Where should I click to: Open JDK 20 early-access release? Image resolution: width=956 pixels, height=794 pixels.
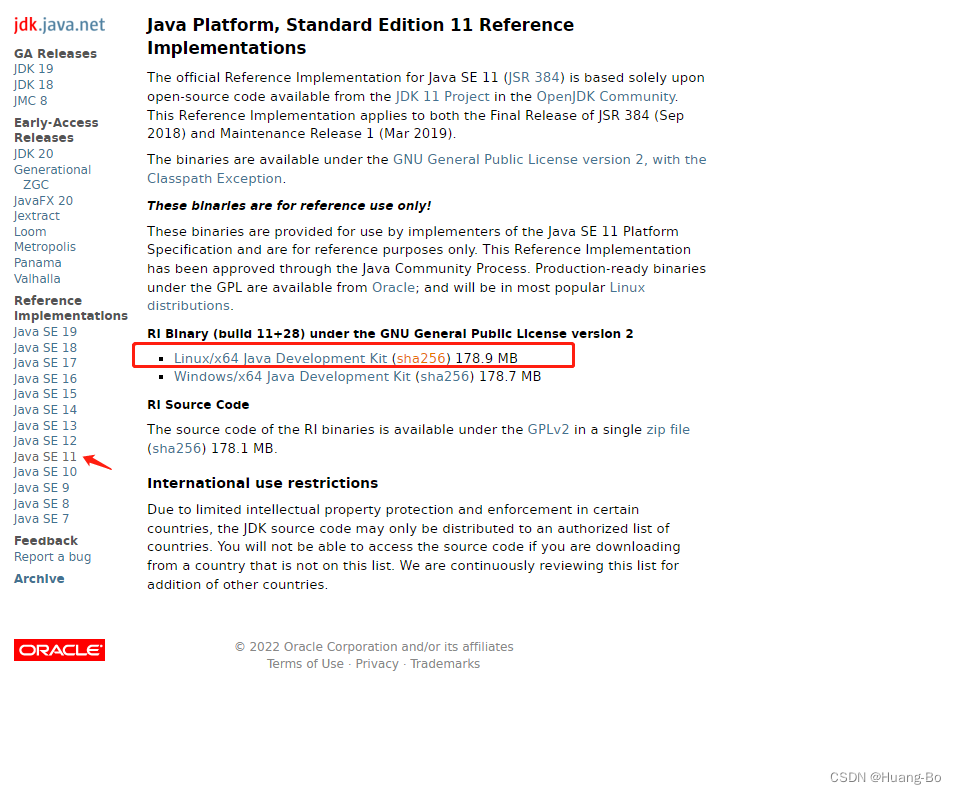click(34, 154)
